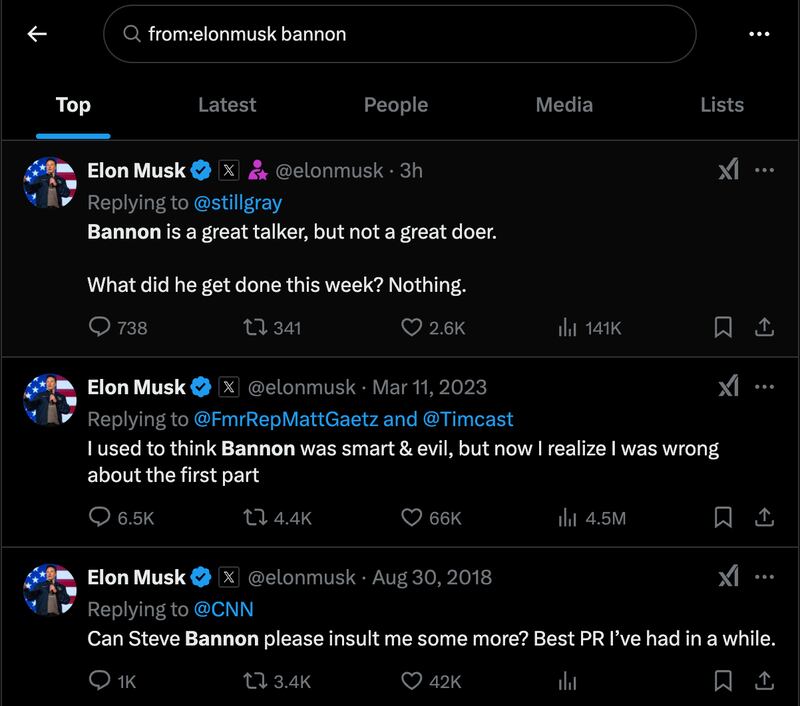Follow the @CNN mention link

(220, 609)
